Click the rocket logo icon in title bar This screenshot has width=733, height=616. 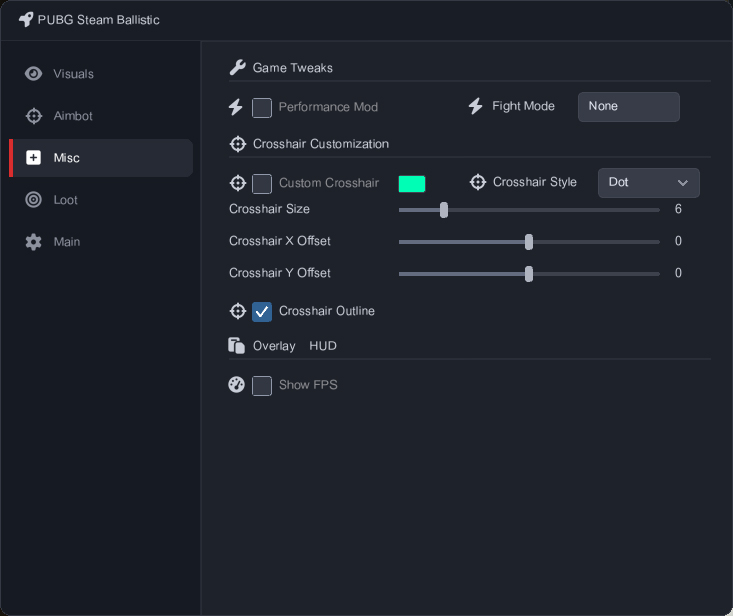[x=26, y=19]
